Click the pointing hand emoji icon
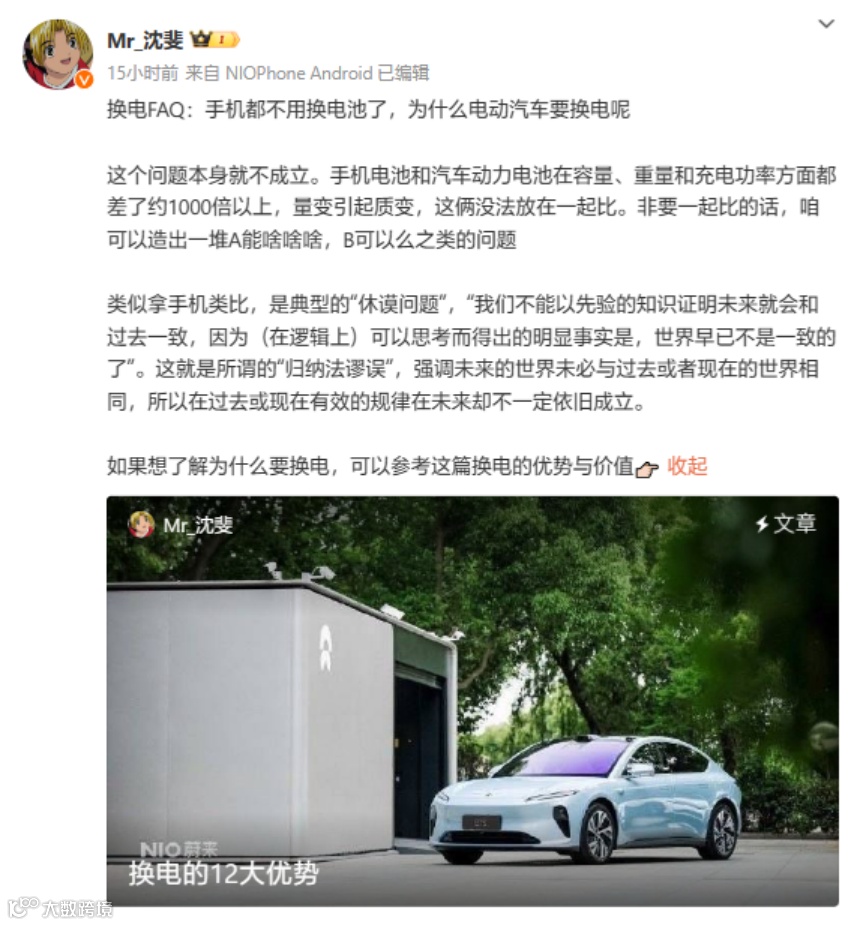Image resolution: width=860 pixels, height=925 pixels. coord(646,469)
